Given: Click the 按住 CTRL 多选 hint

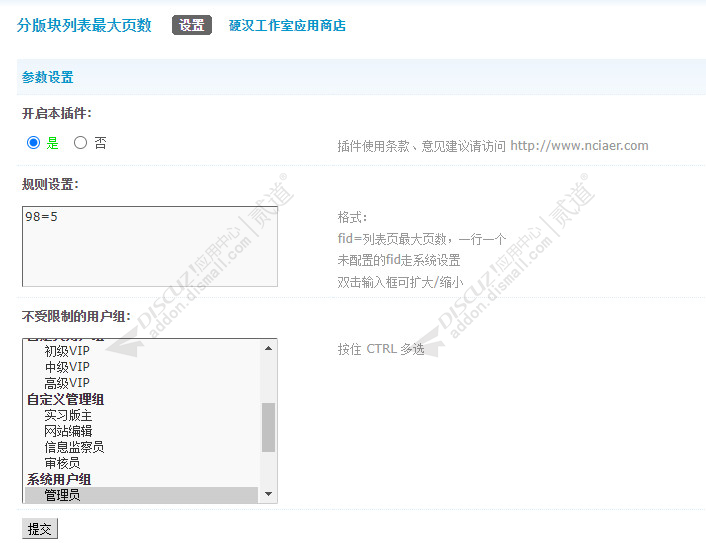Looking at the screenshot, I should 381,349.
